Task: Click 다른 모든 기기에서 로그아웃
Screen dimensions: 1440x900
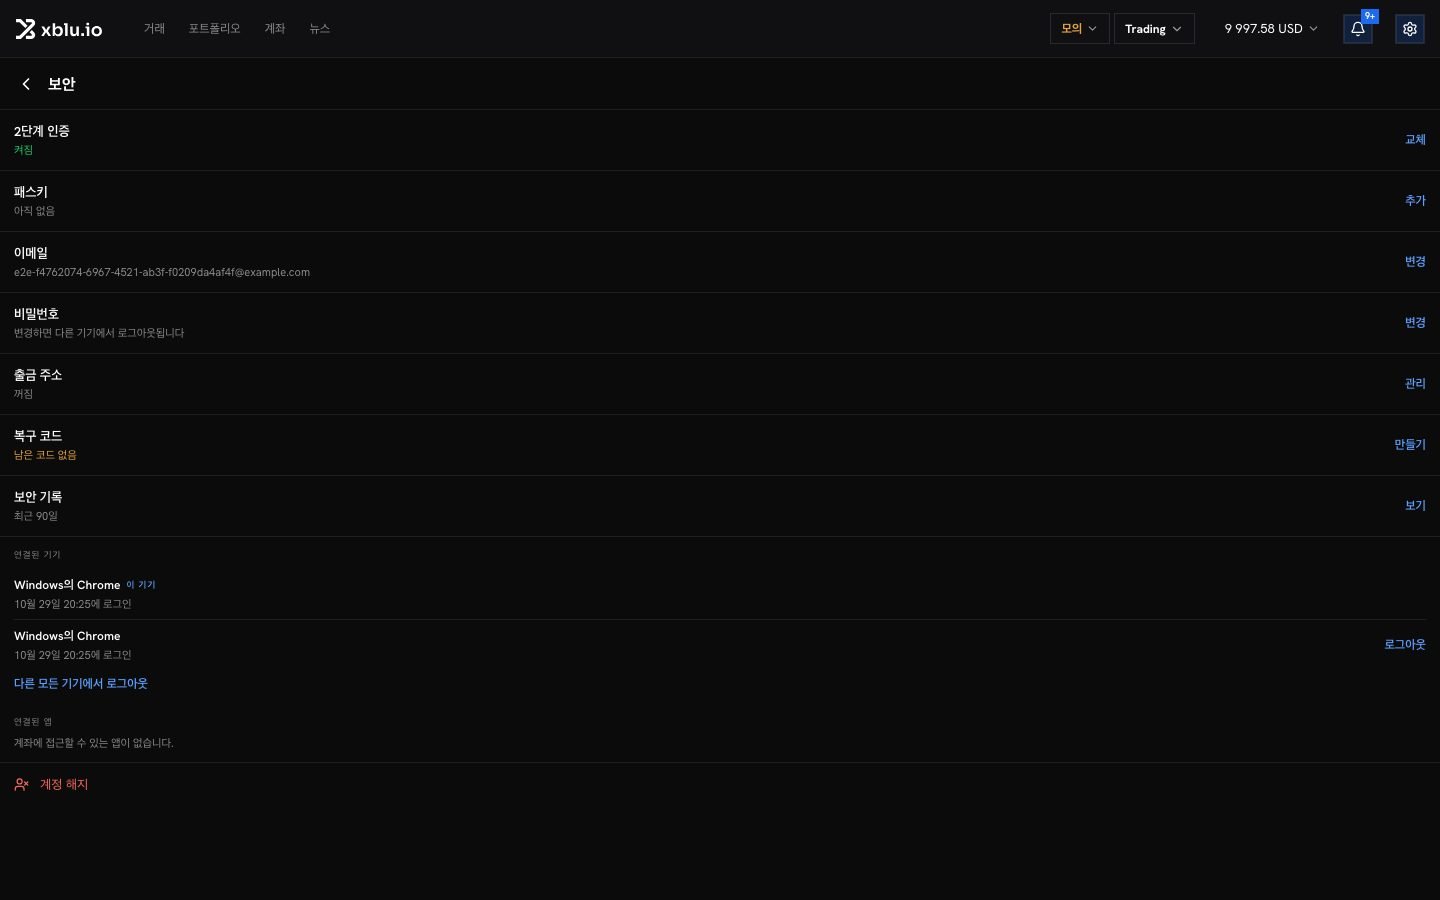Action: tap(81, 684)
